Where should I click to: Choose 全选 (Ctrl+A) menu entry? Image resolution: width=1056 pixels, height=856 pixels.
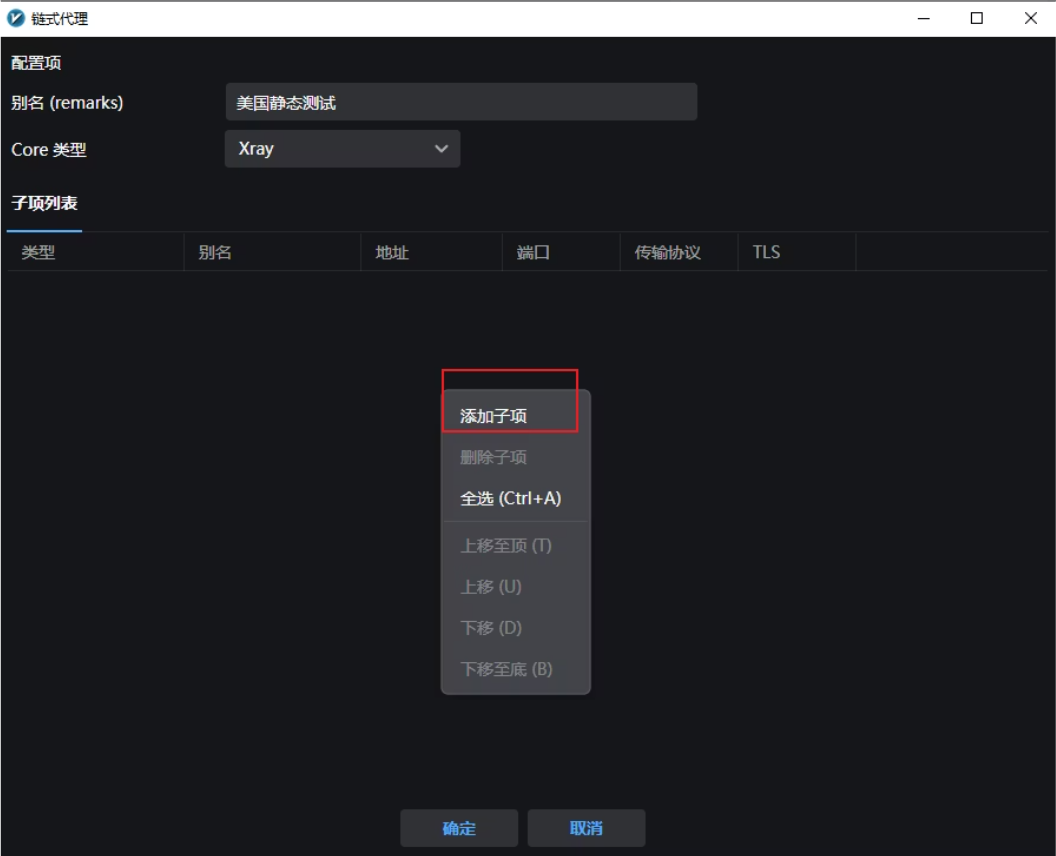tap(510, 499)
